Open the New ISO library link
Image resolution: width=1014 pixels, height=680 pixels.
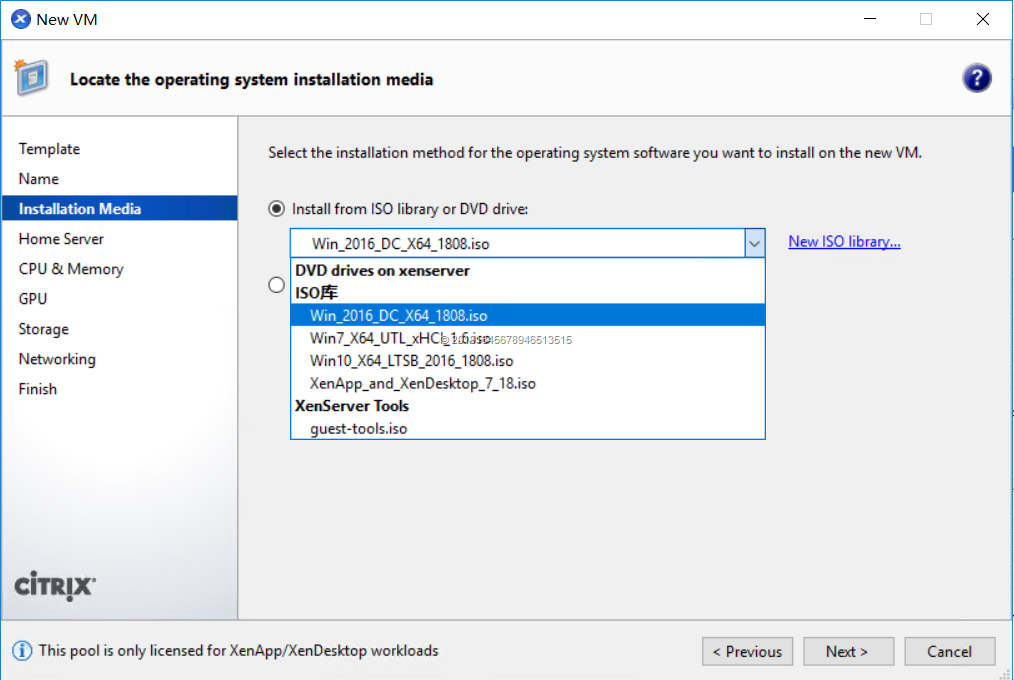click(844, 242)
